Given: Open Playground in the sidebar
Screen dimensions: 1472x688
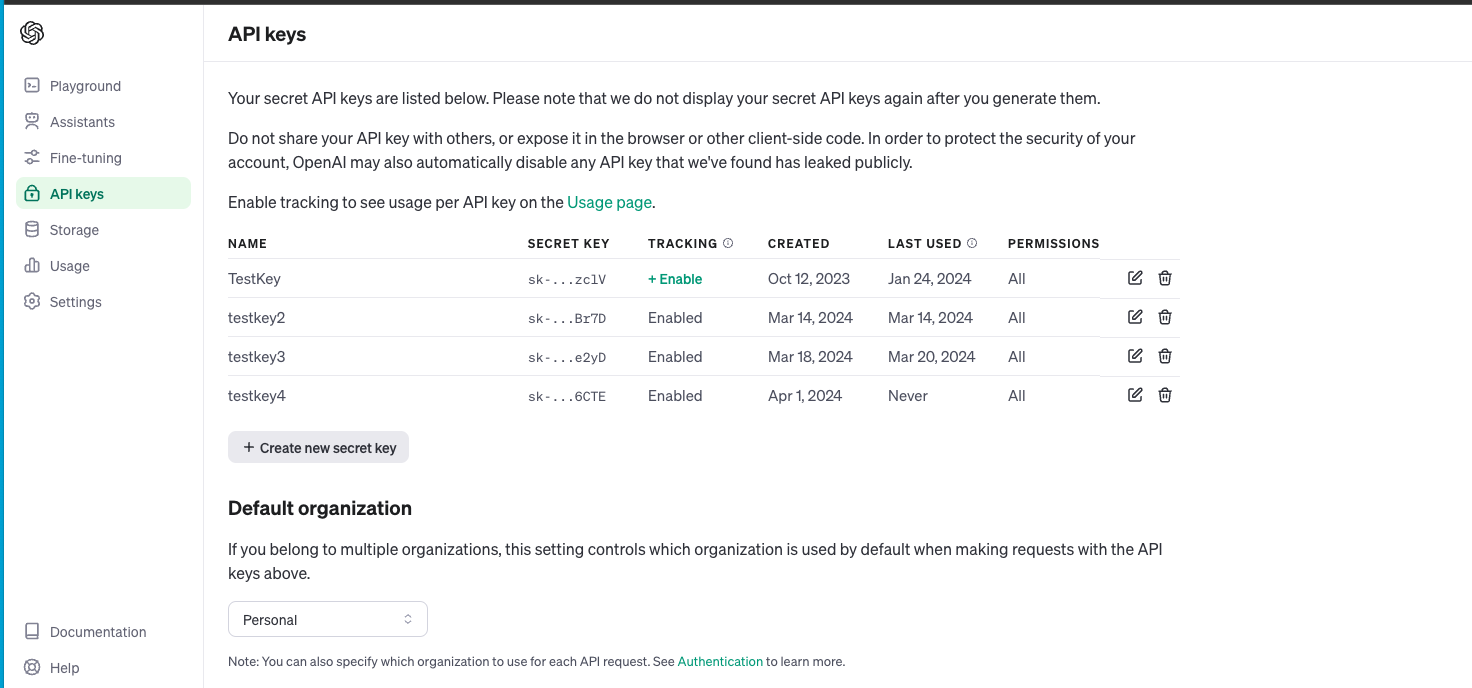Looking at the screenshot, I should click(x=85, y=86).
